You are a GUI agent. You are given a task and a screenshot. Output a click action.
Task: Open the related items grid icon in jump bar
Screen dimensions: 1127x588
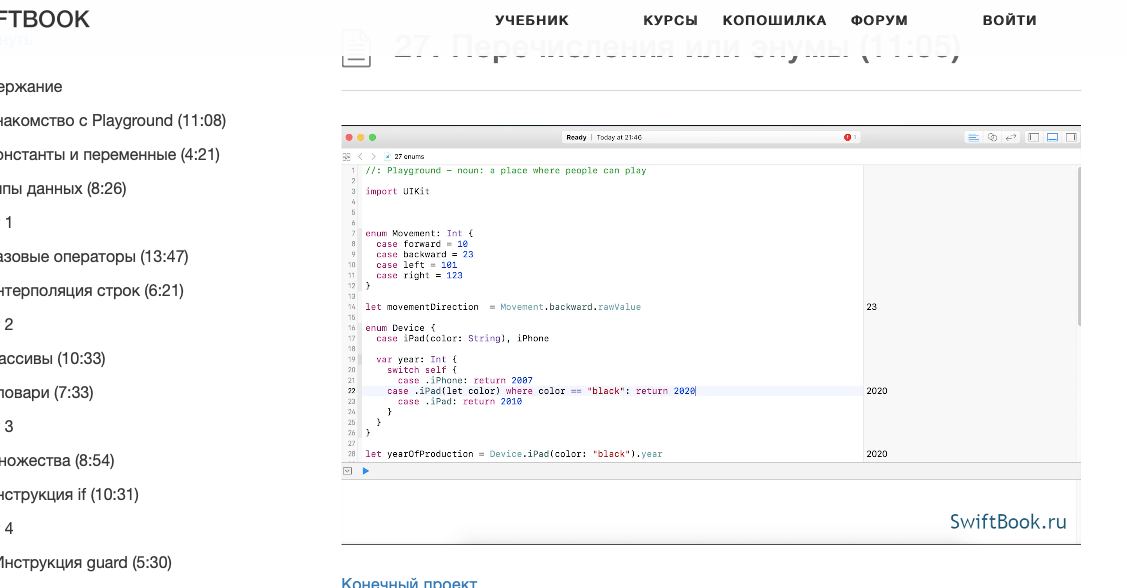(x=347, y=156)
